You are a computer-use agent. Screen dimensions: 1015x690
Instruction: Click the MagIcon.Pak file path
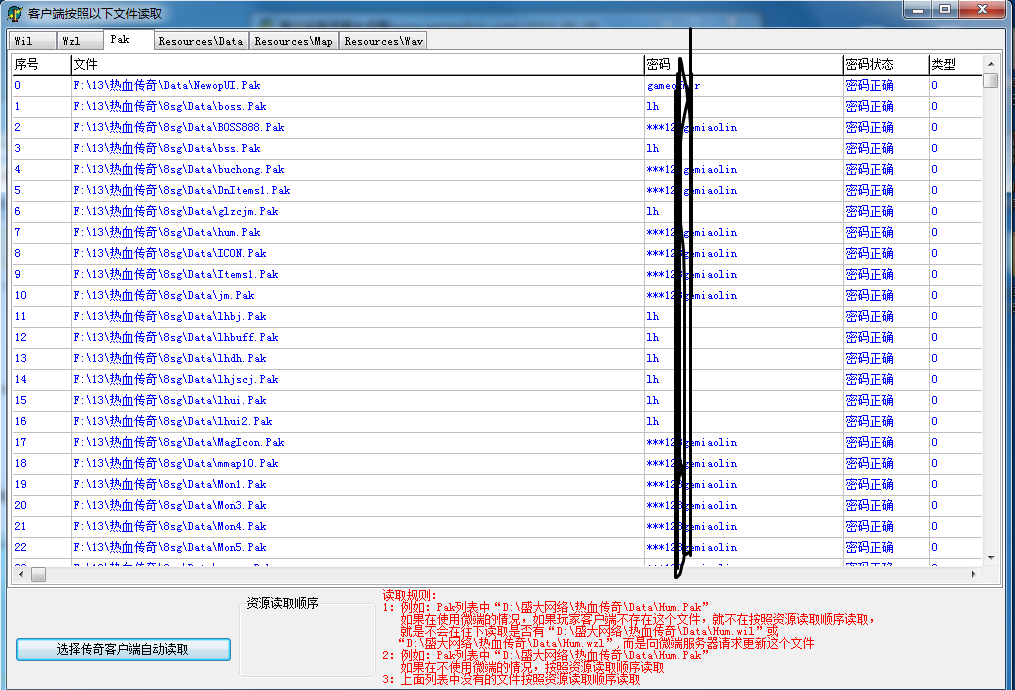click(x=179, y=443)
